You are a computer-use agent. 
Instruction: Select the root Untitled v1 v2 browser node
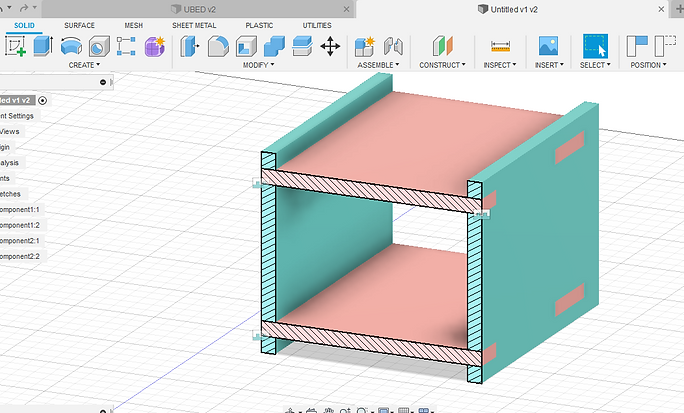pos(15,100)
